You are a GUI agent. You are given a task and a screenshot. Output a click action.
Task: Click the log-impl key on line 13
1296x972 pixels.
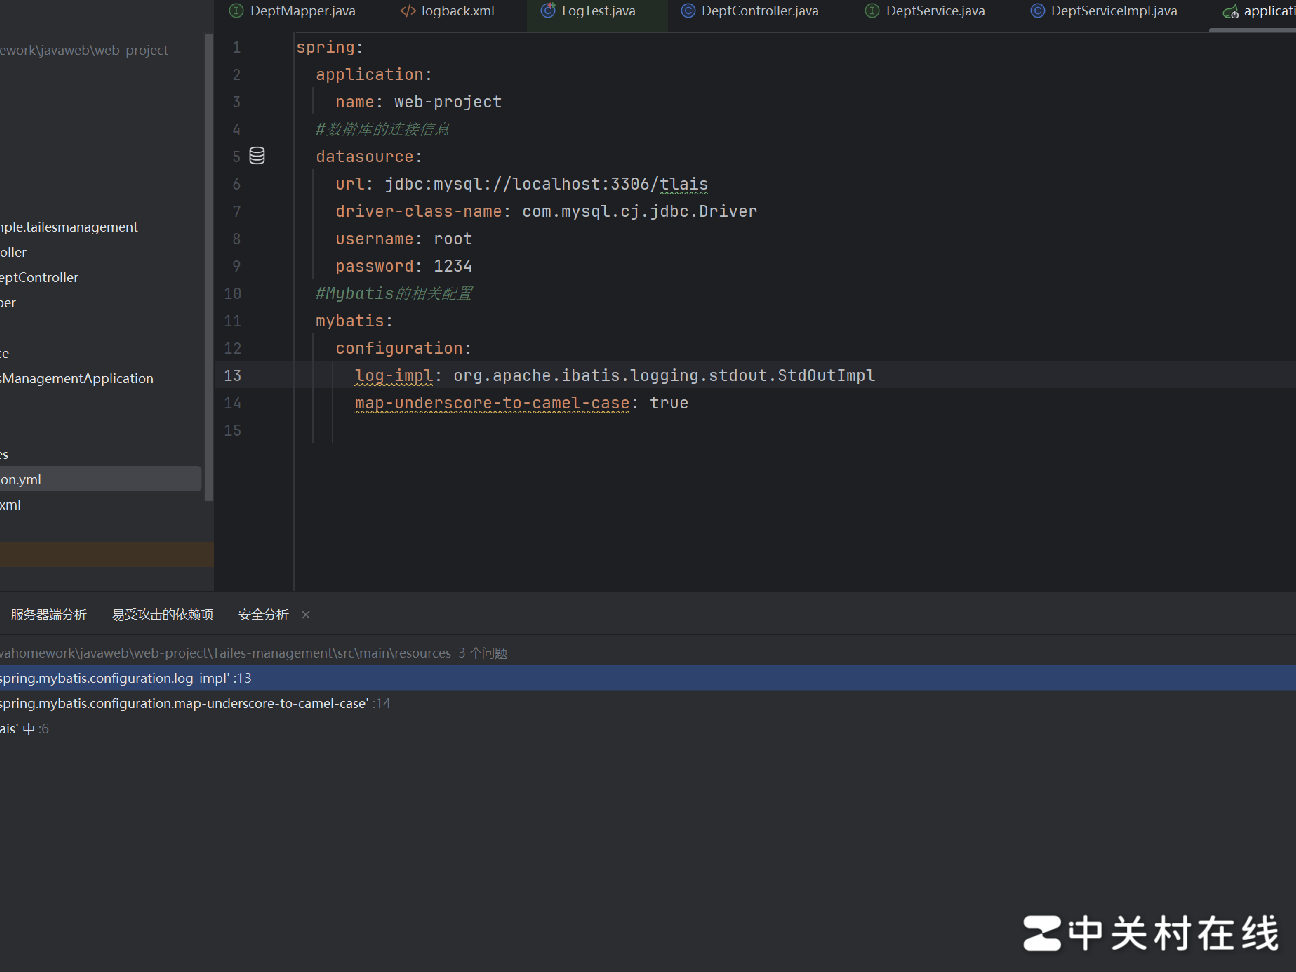coord(393,376)
